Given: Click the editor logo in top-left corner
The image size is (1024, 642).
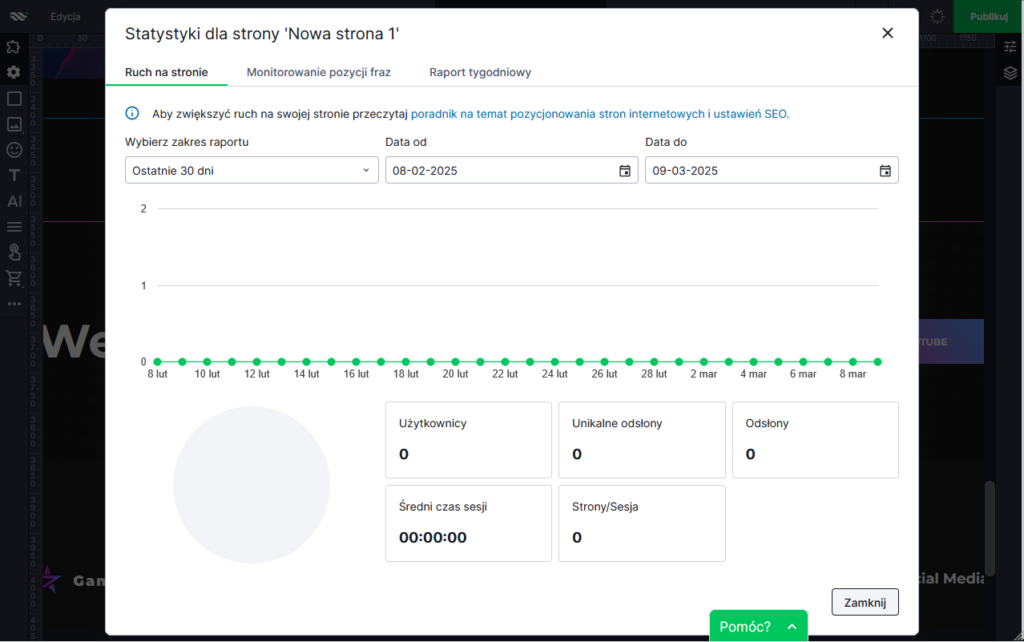Looking at the screenshot, I should (x=18, y=16).
